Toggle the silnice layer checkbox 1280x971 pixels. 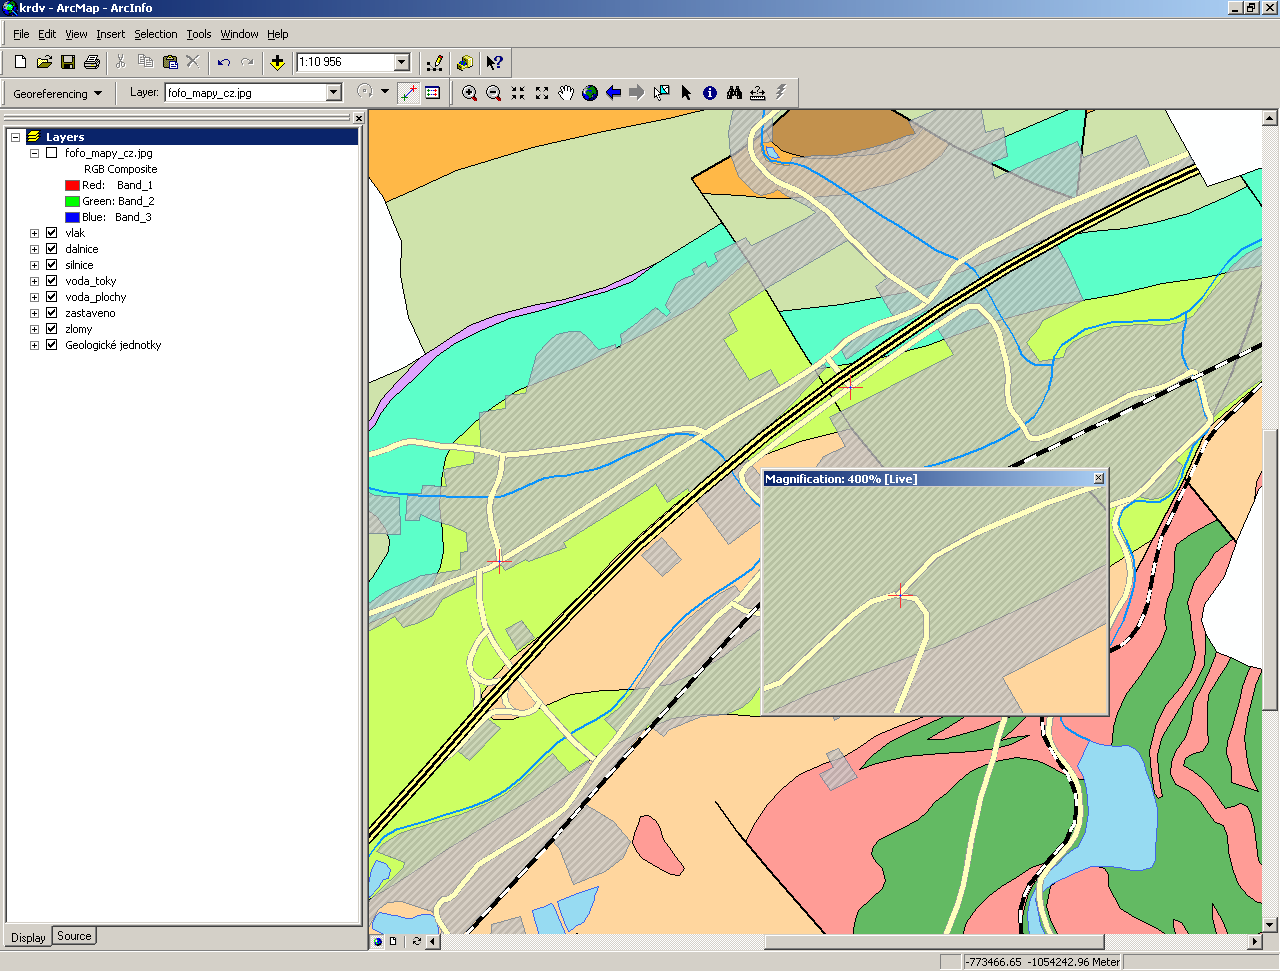52,265
